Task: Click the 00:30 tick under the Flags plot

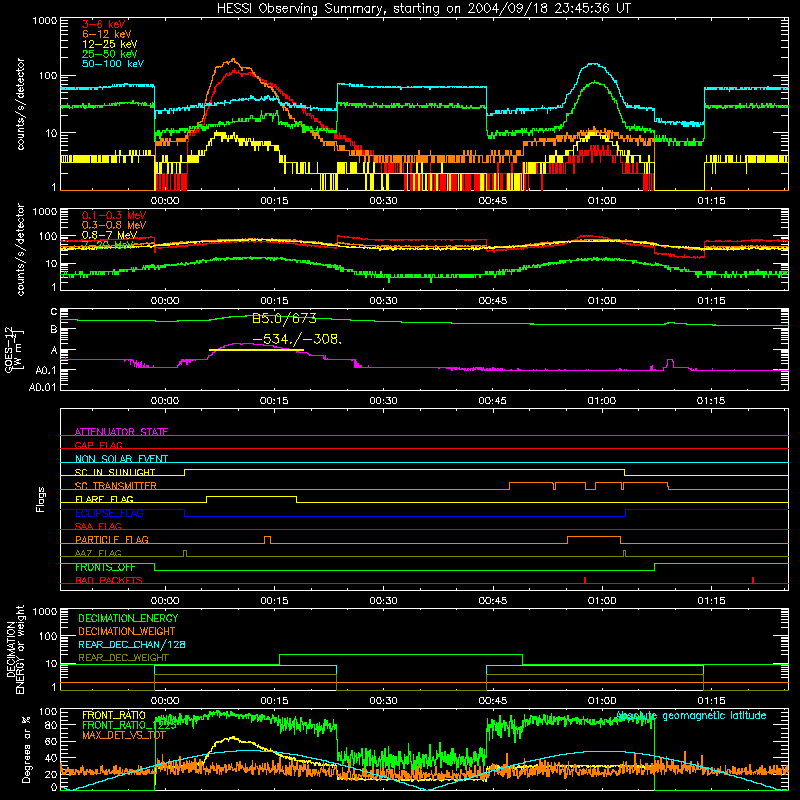Action: pos(383,601)
